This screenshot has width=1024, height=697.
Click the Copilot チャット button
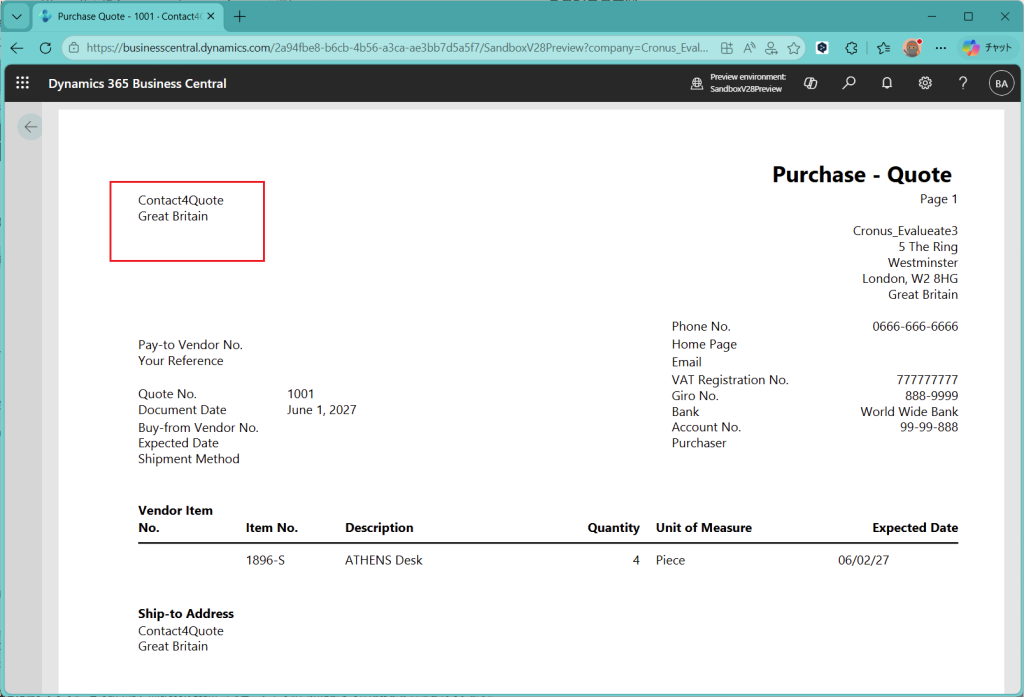pos(988,48)
